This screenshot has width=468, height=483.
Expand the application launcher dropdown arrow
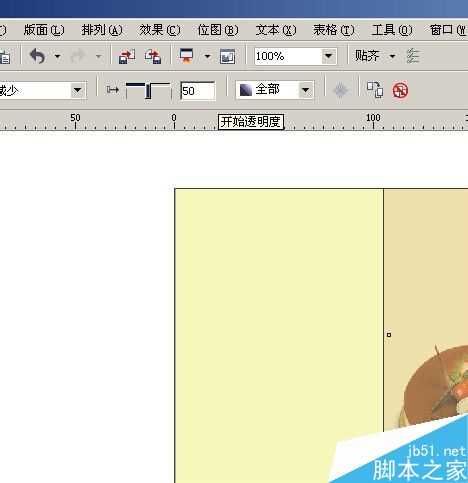coord(207,56)
